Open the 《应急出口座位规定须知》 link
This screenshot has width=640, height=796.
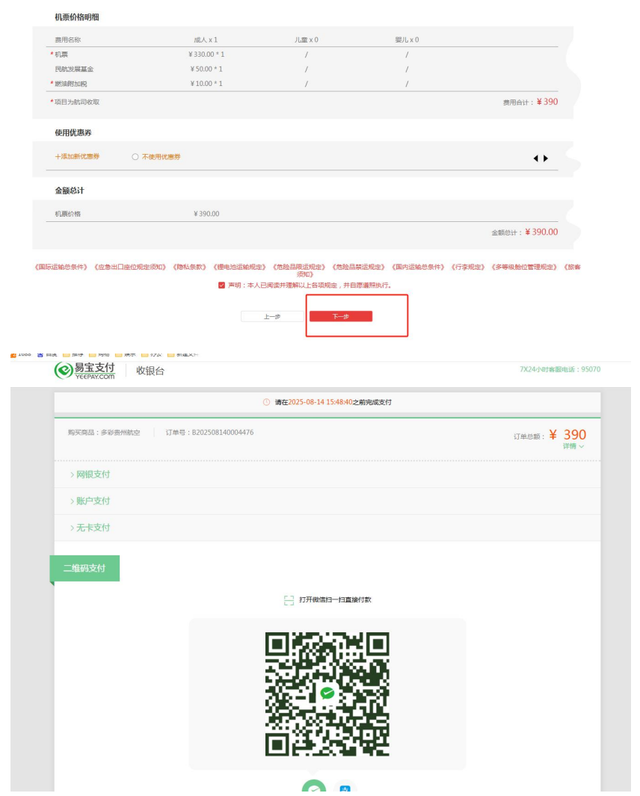point(130,267)
